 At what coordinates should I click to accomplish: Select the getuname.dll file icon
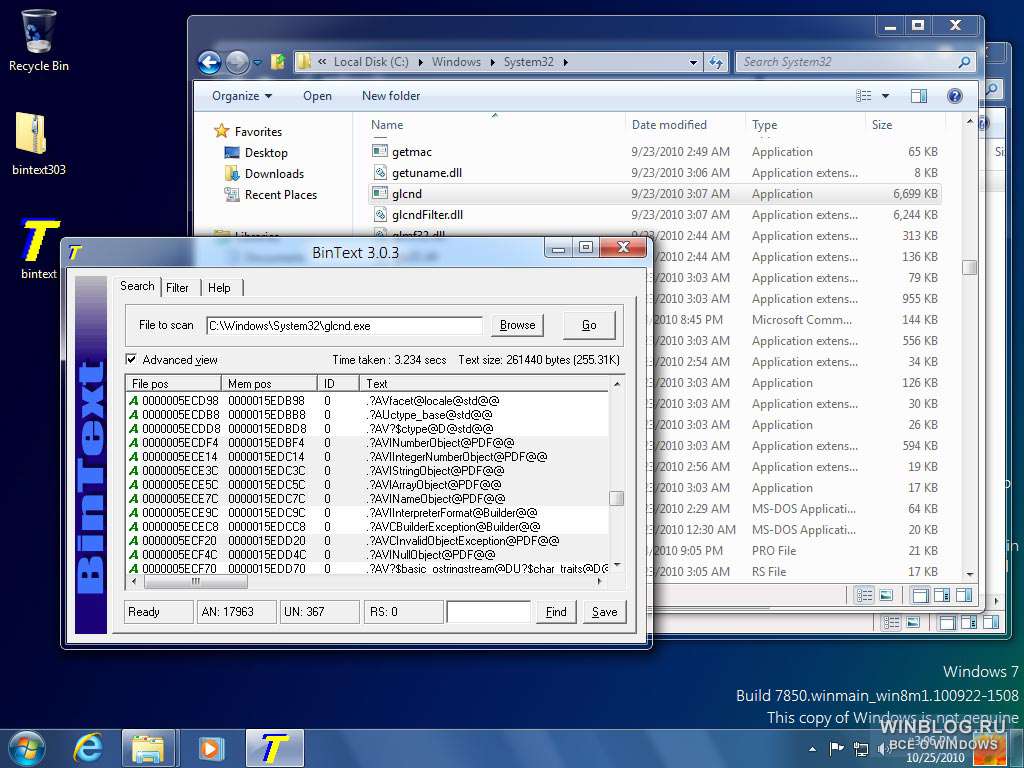tap(380, 172)
